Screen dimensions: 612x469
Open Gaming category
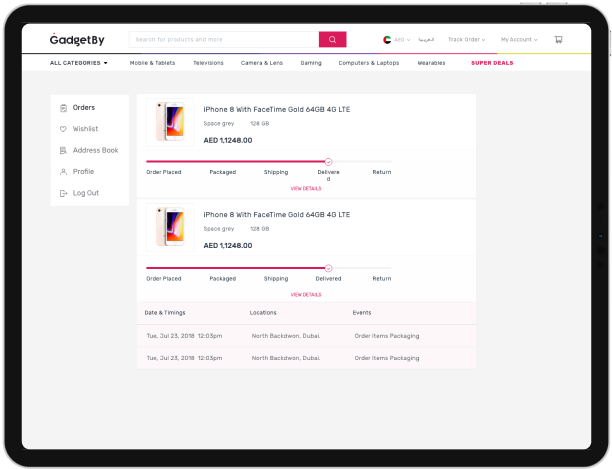tap(311, 63)
